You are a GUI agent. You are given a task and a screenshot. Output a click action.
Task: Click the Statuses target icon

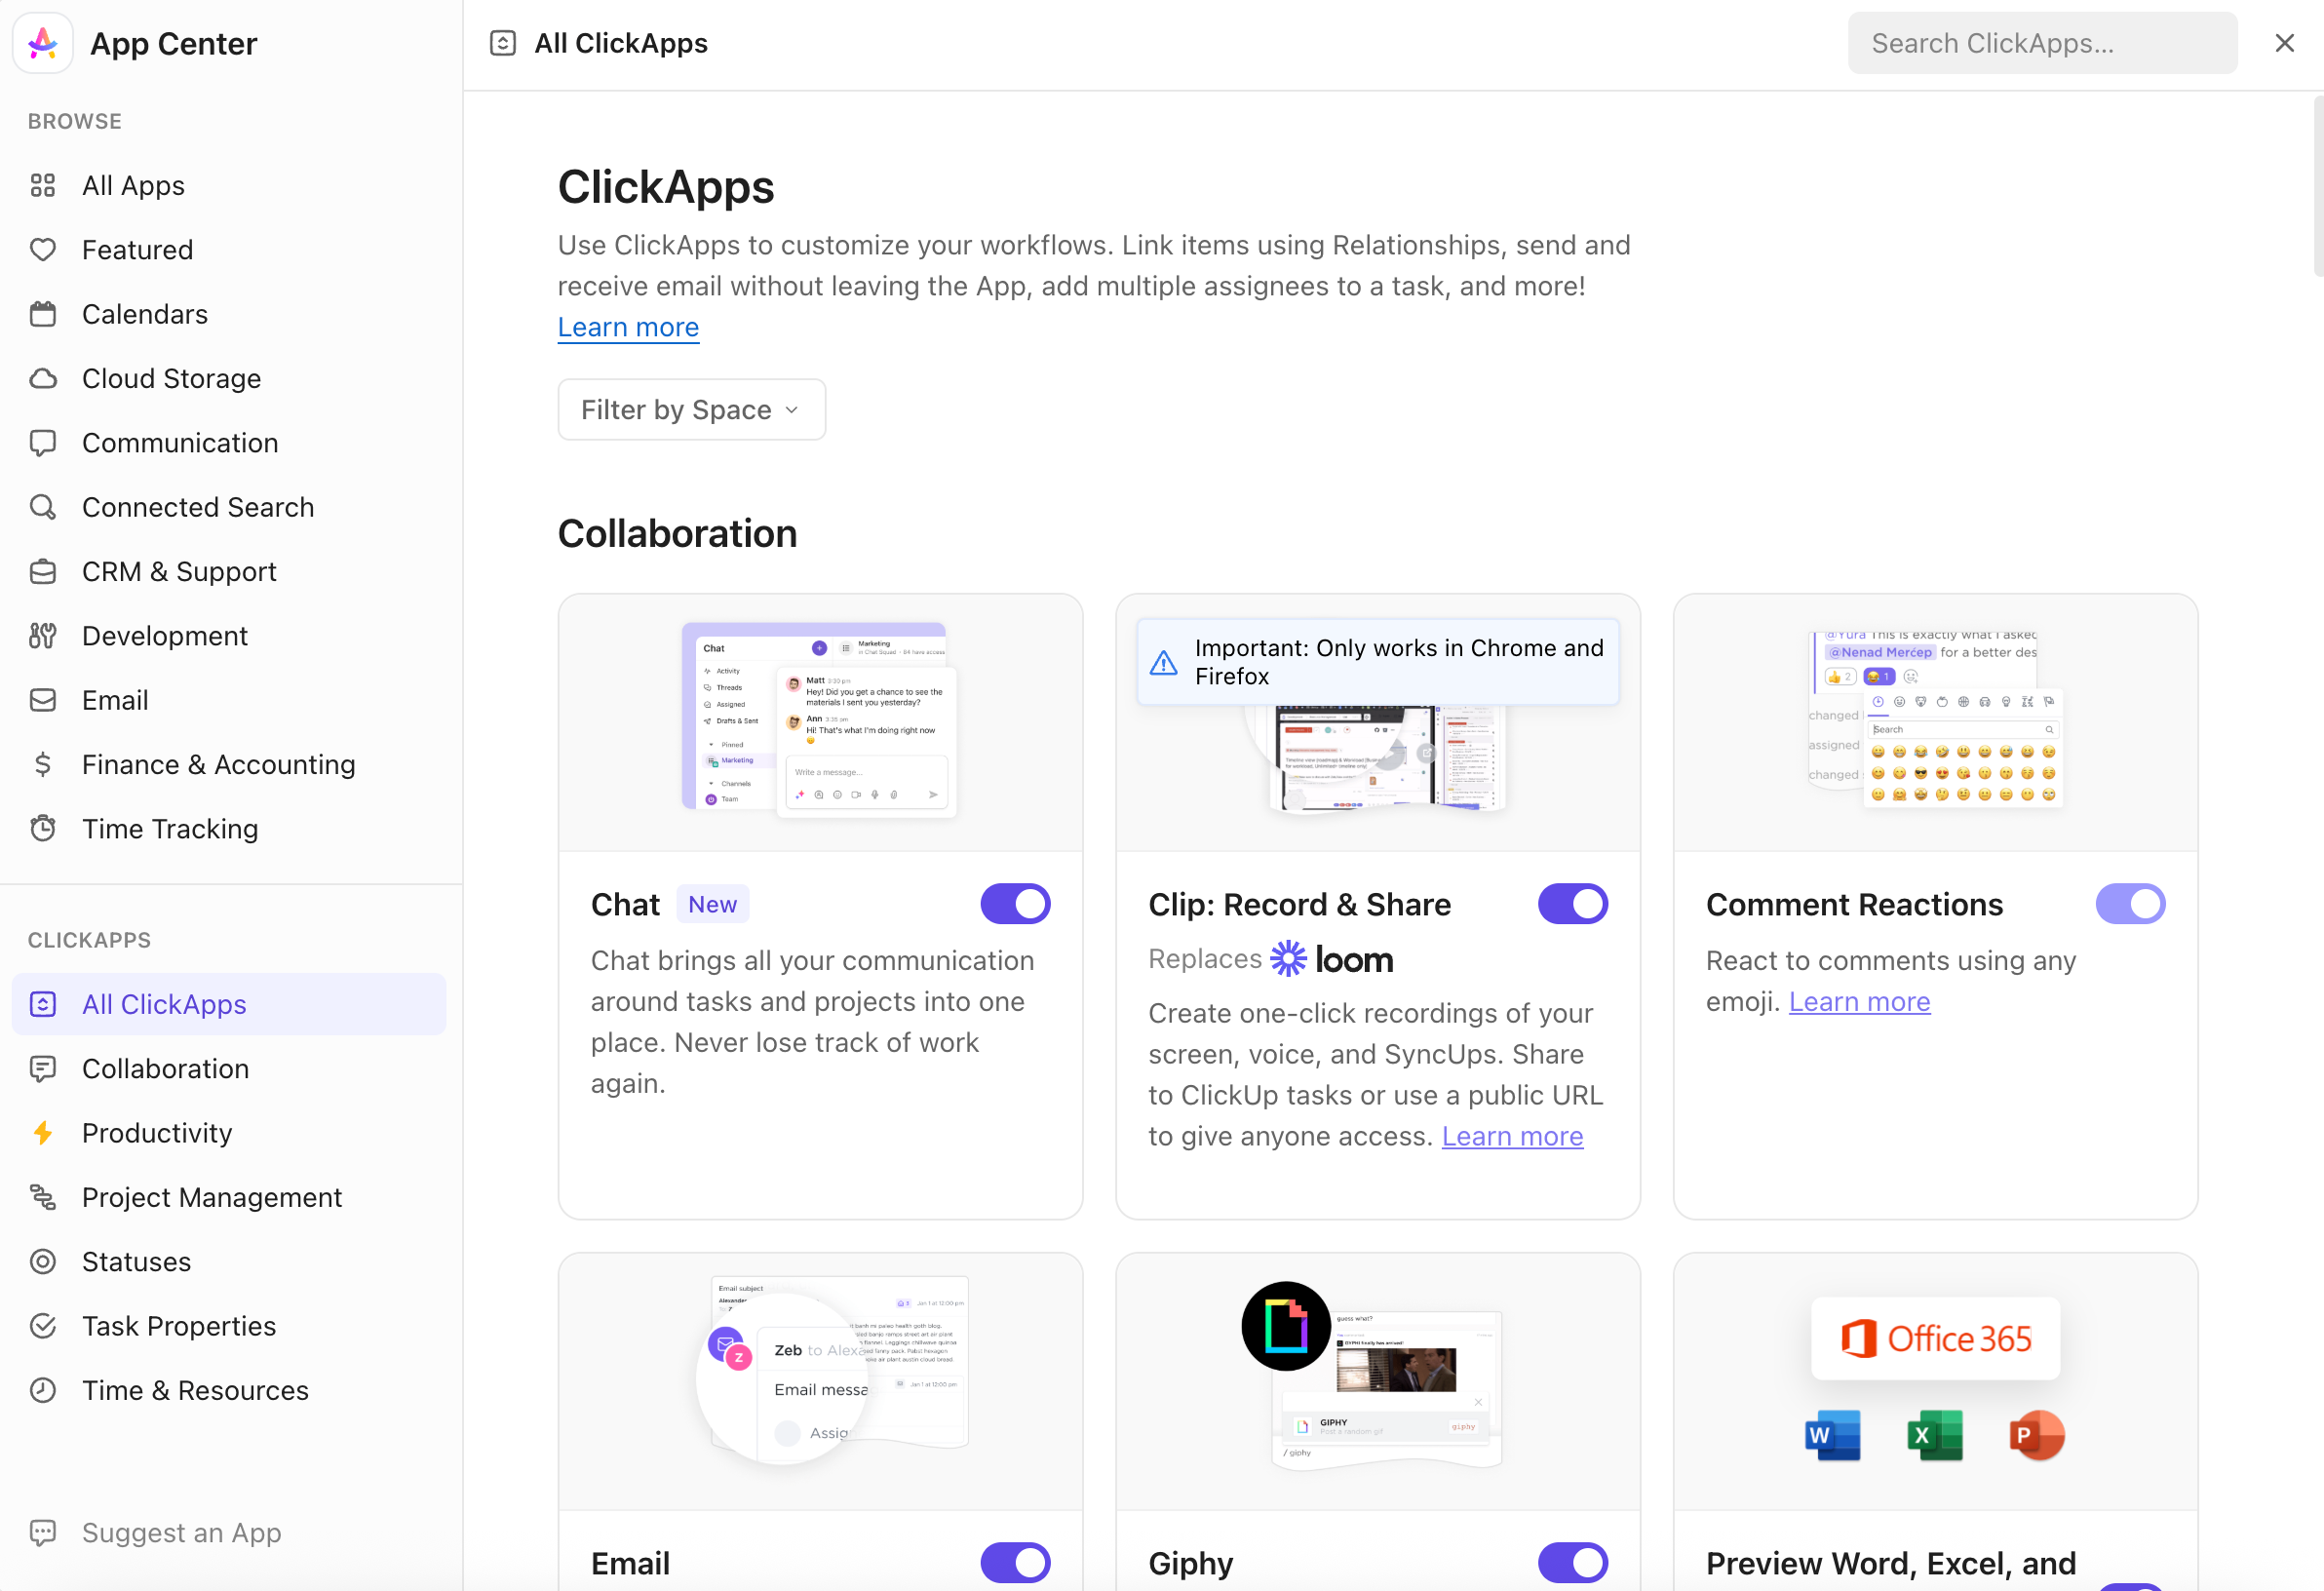43,1262
